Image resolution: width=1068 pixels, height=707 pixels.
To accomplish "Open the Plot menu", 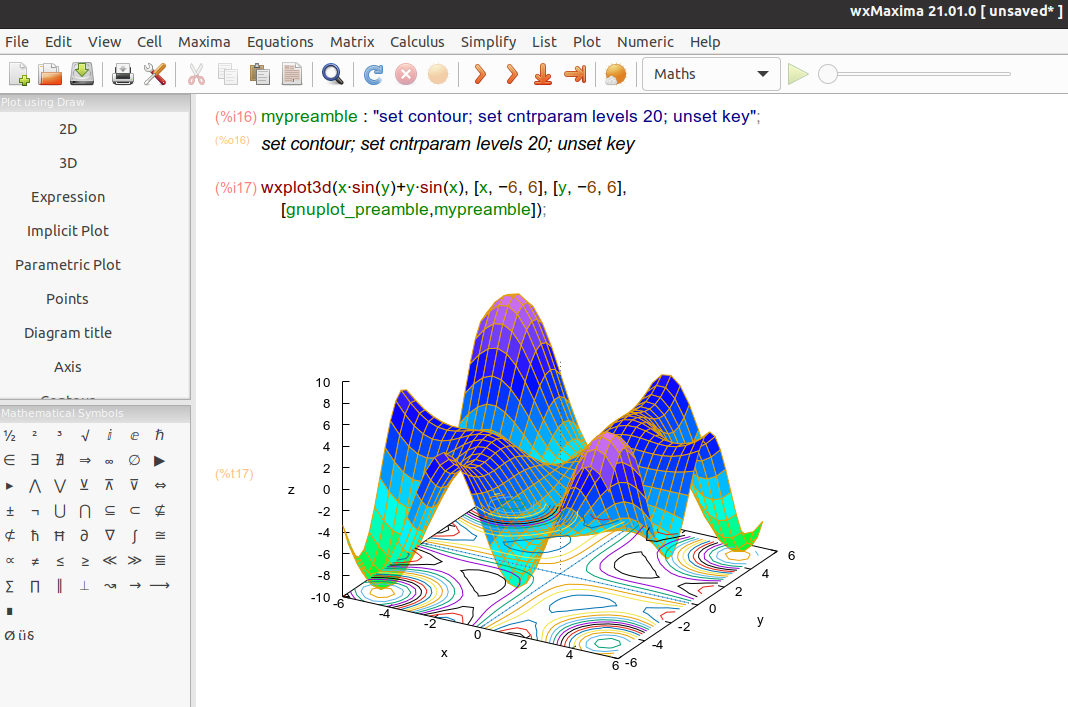I will click(x=586, y=42).
